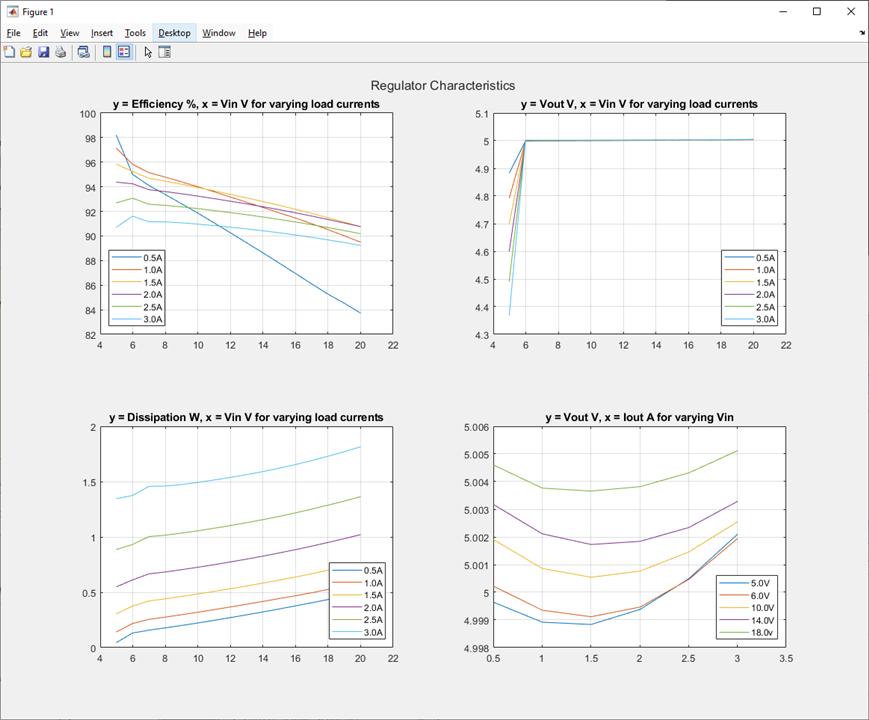Viewport: 869px width, 720px height.
Task: Expand the File menu
Action: tap(13, 33)
